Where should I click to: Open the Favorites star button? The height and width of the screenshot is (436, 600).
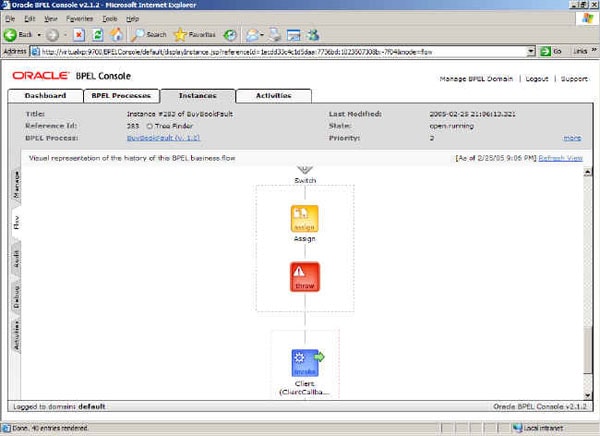[x=195, y=35]
